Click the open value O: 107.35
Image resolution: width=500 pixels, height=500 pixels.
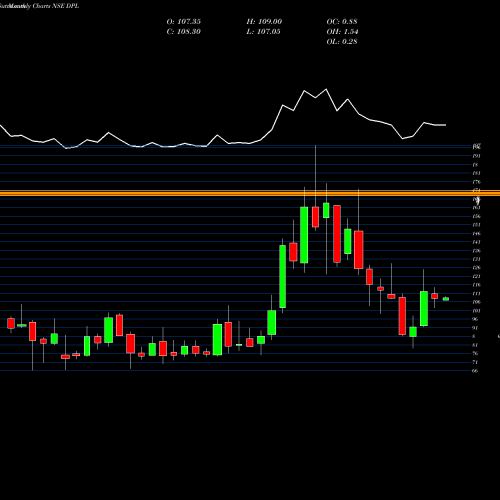pos(184,22)
